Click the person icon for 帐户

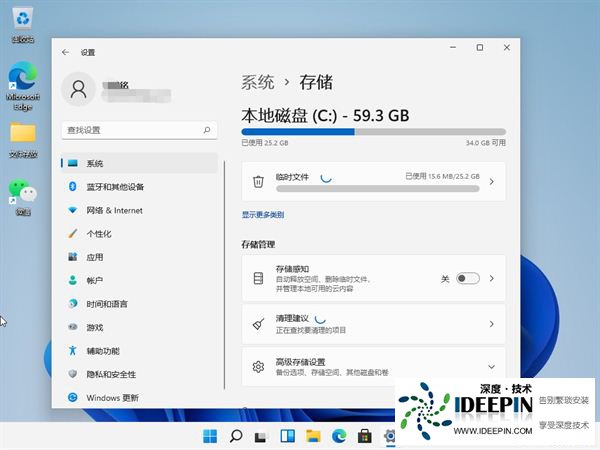[x=73, y=280]
